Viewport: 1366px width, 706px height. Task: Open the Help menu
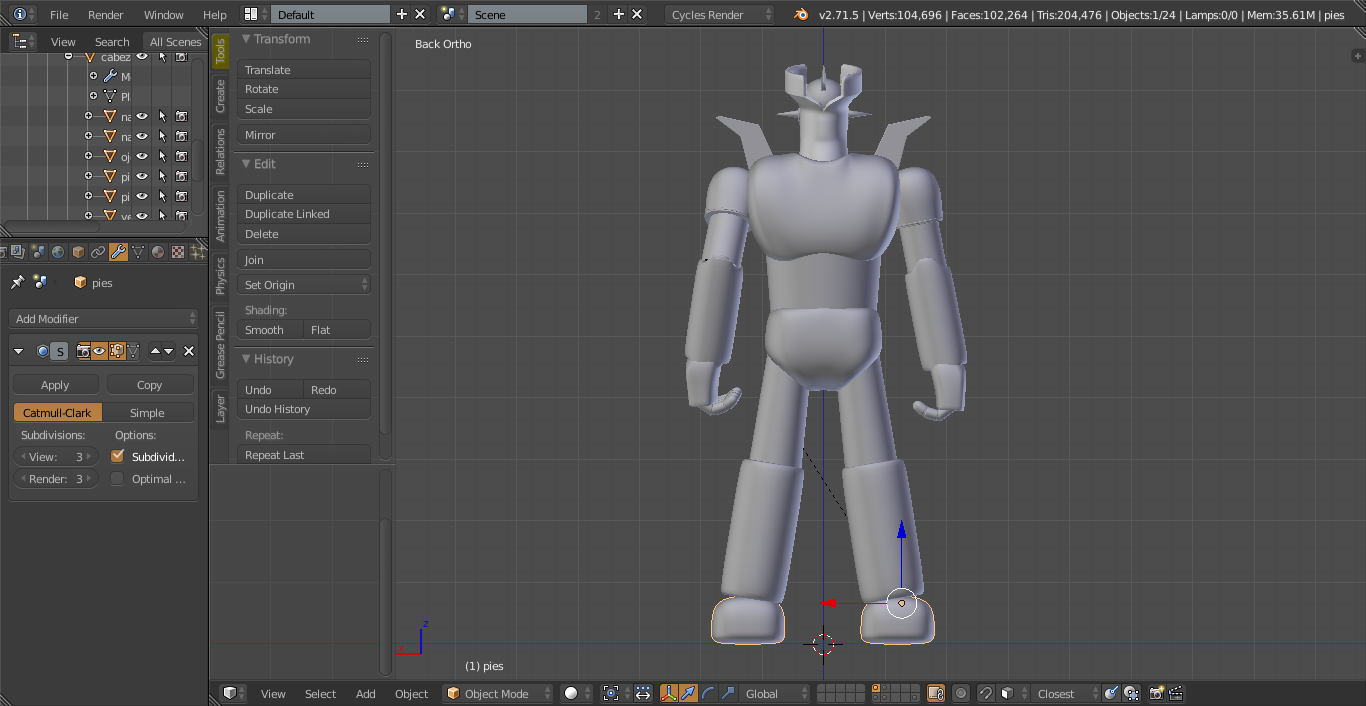[x=215, y=15]
